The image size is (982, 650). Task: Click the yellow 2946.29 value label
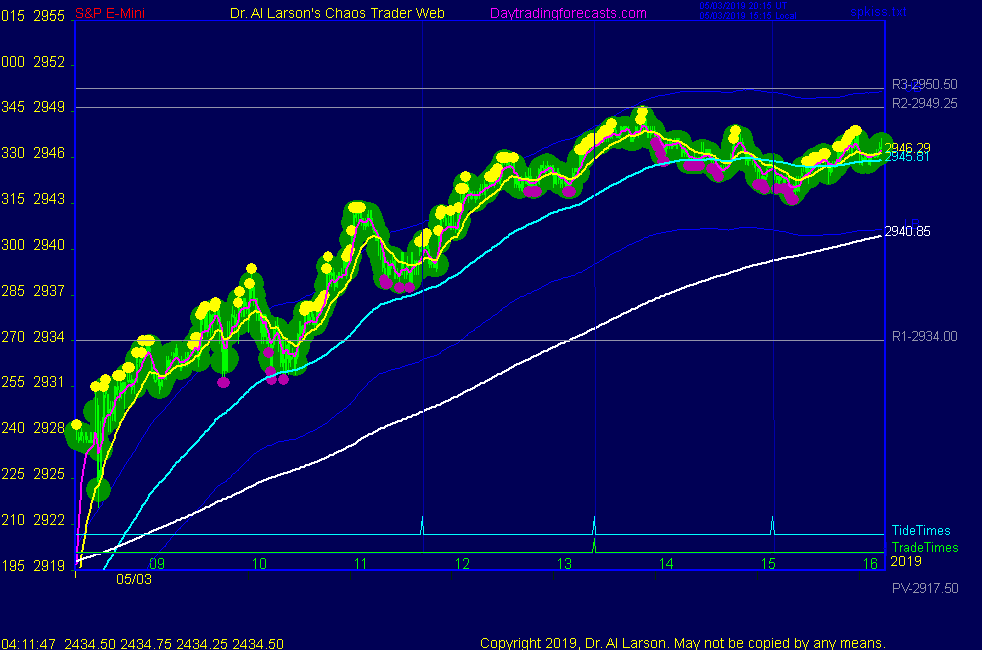tap(907, 148)
